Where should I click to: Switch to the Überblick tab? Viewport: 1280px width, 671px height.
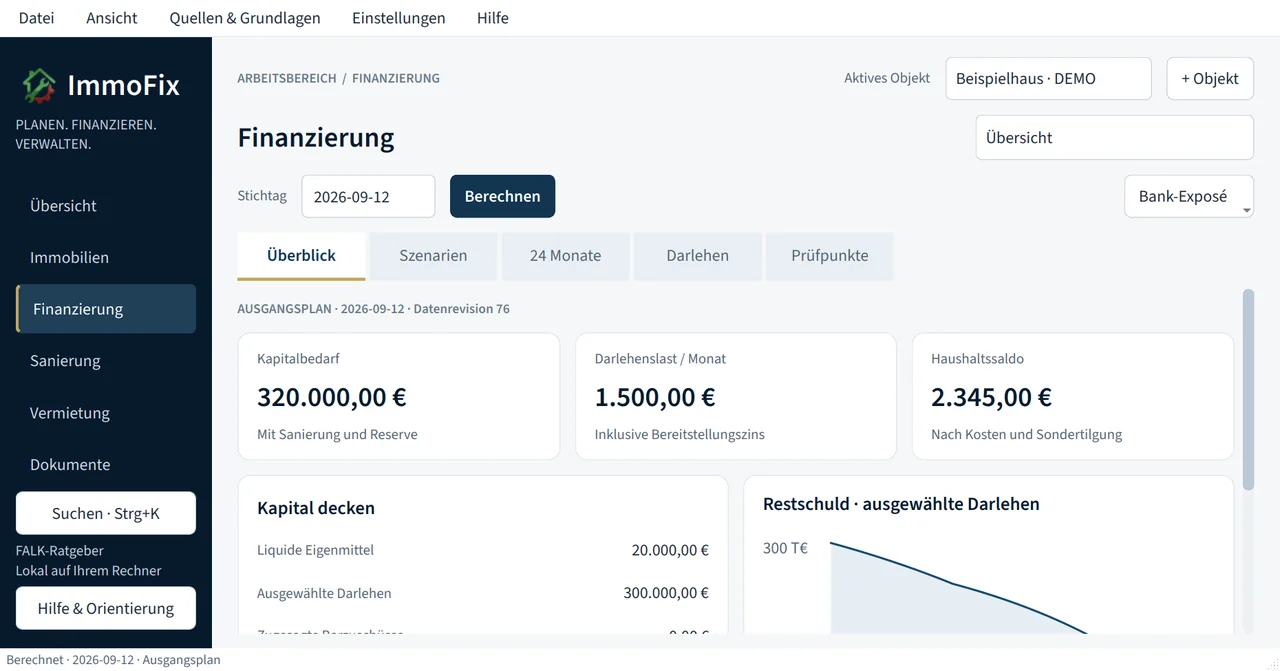pos(301,256)
